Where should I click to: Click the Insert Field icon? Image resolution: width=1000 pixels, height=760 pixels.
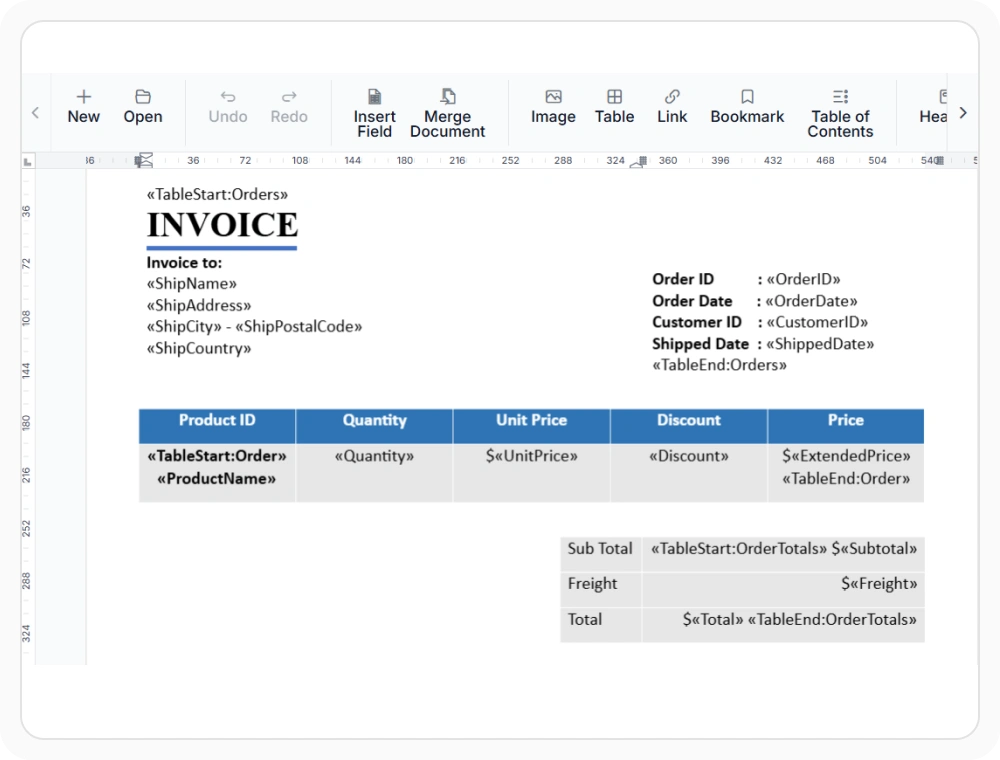(374, 96)
